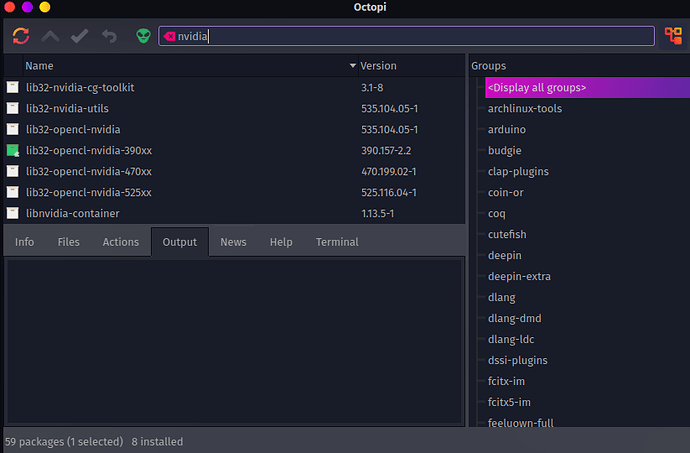Screen dimensions: 690x453
Task: Click version 3.1-8 cell
Action: pyautogui.click(x=372, y=88)
